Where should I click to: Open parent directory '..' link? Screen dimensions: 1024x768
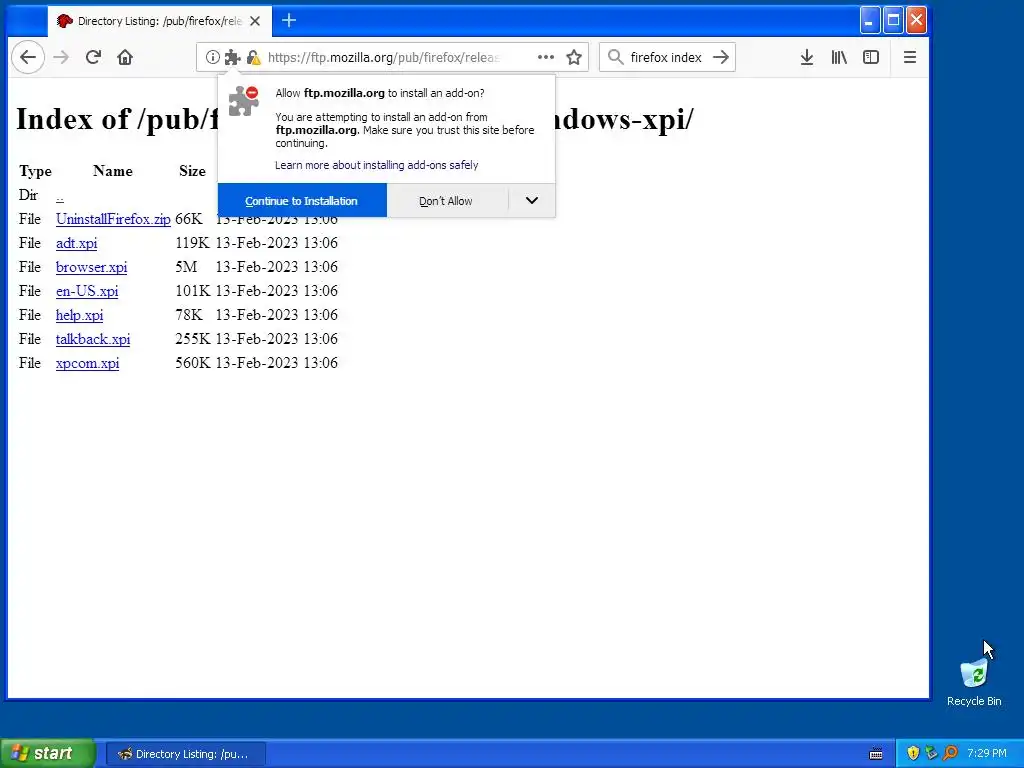point(59,195)
